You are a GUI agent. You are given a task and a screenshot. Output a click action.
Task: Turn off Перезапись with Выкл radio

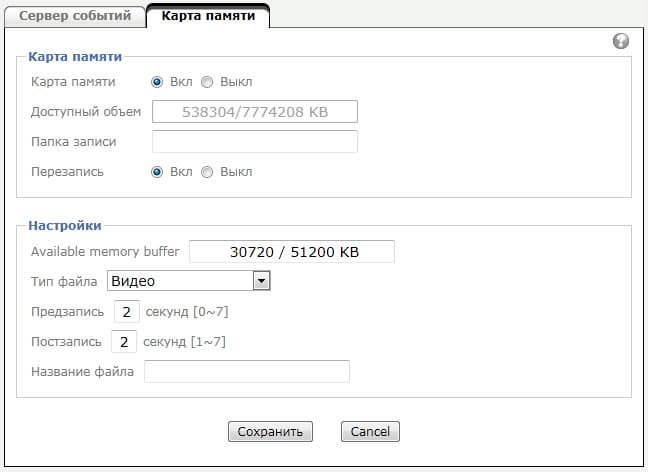[207, 172]
